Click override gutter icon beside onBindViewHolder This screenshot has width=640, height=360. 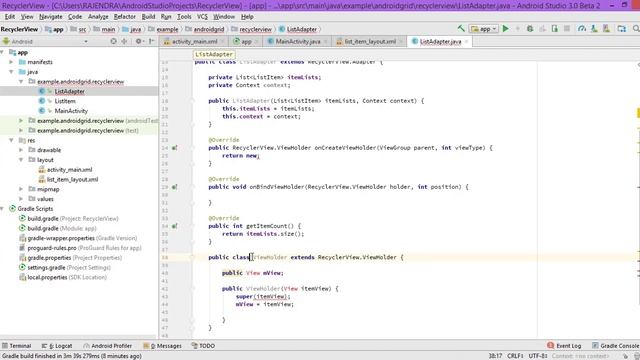point(174,187)
